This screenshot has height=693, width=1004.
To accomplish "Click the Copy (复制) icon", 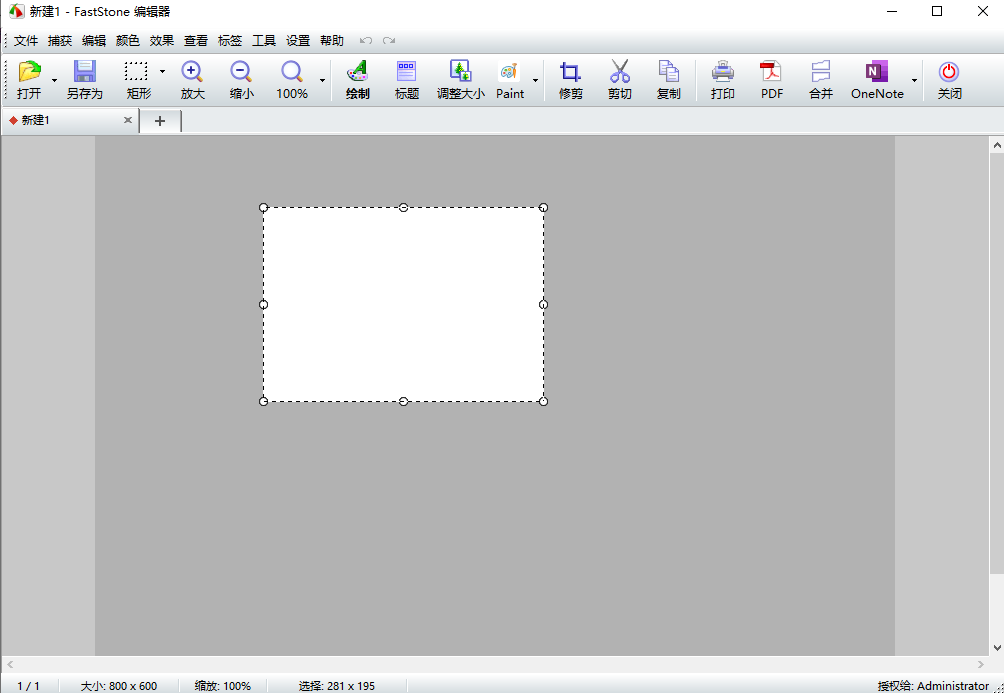I will click(x=668, y=71).
